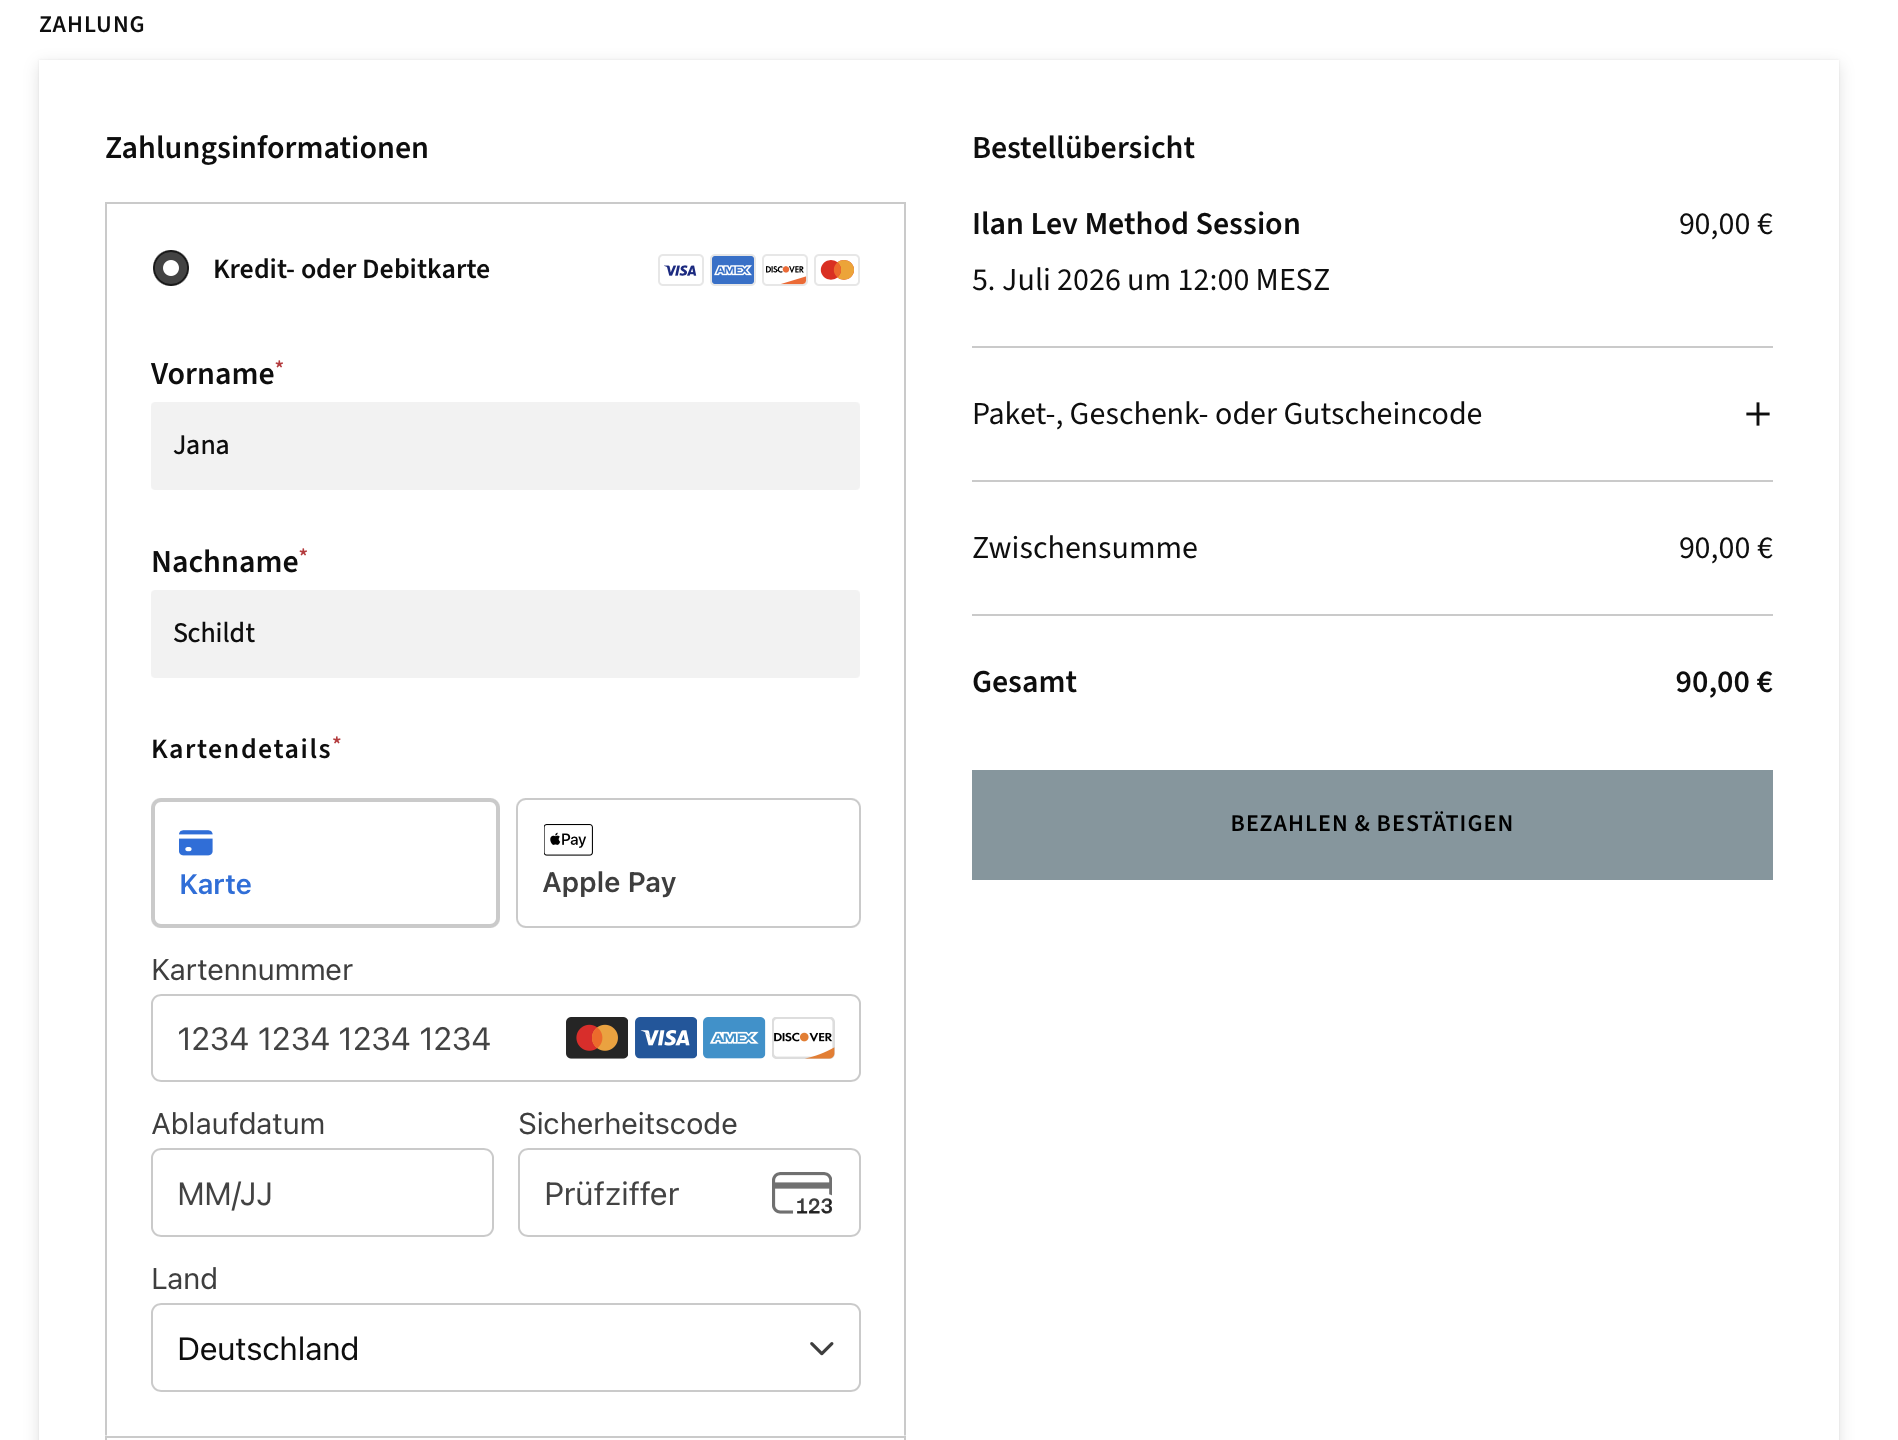Click the Zwischensumme label
Viewport: 1898px width, 1440px height.
point(1085,548)
